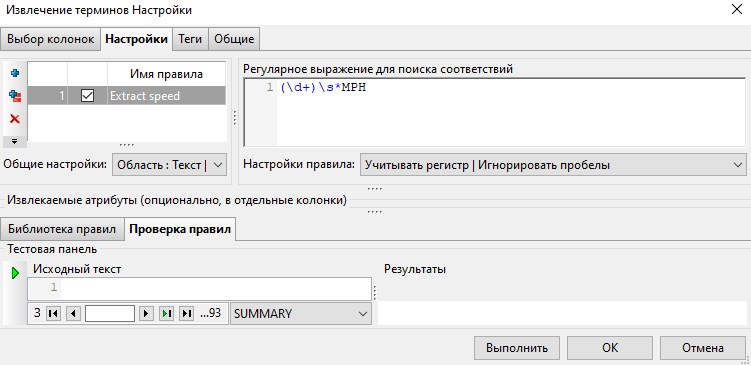The height and width of the screenshot is (365, 751).
Task: Open the Теги tab
Action: (x=191, y=39)
